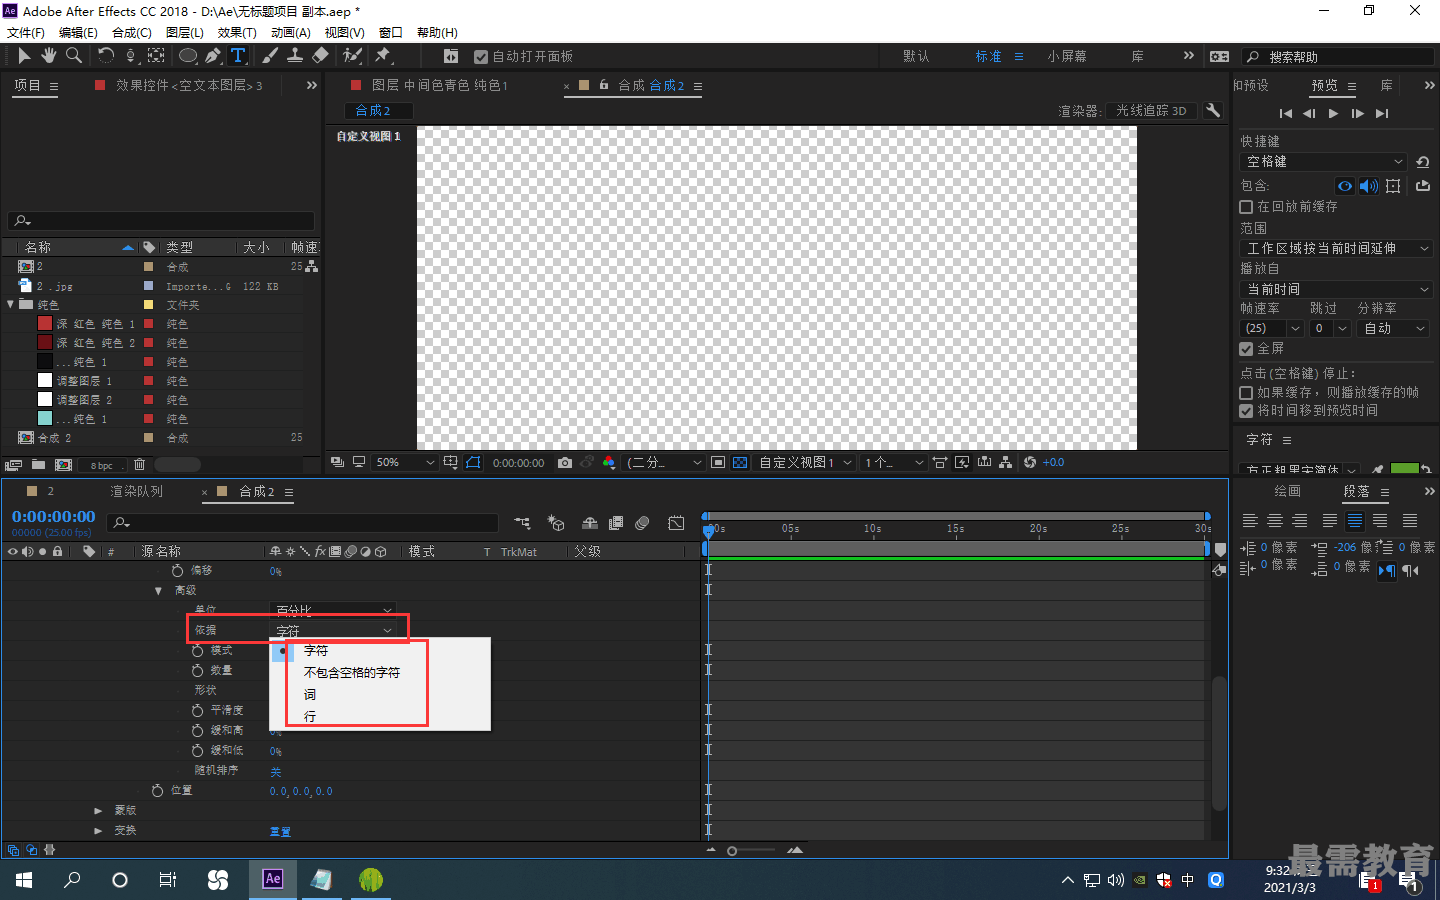Create new folder in Project panel
Screen dimensions: 1440x900
(x=38, y=464)
